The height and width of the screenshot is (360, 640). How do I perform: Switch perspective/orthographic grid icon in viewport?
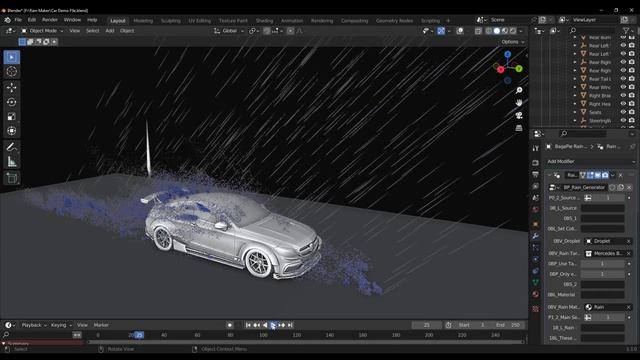[519, 128]
